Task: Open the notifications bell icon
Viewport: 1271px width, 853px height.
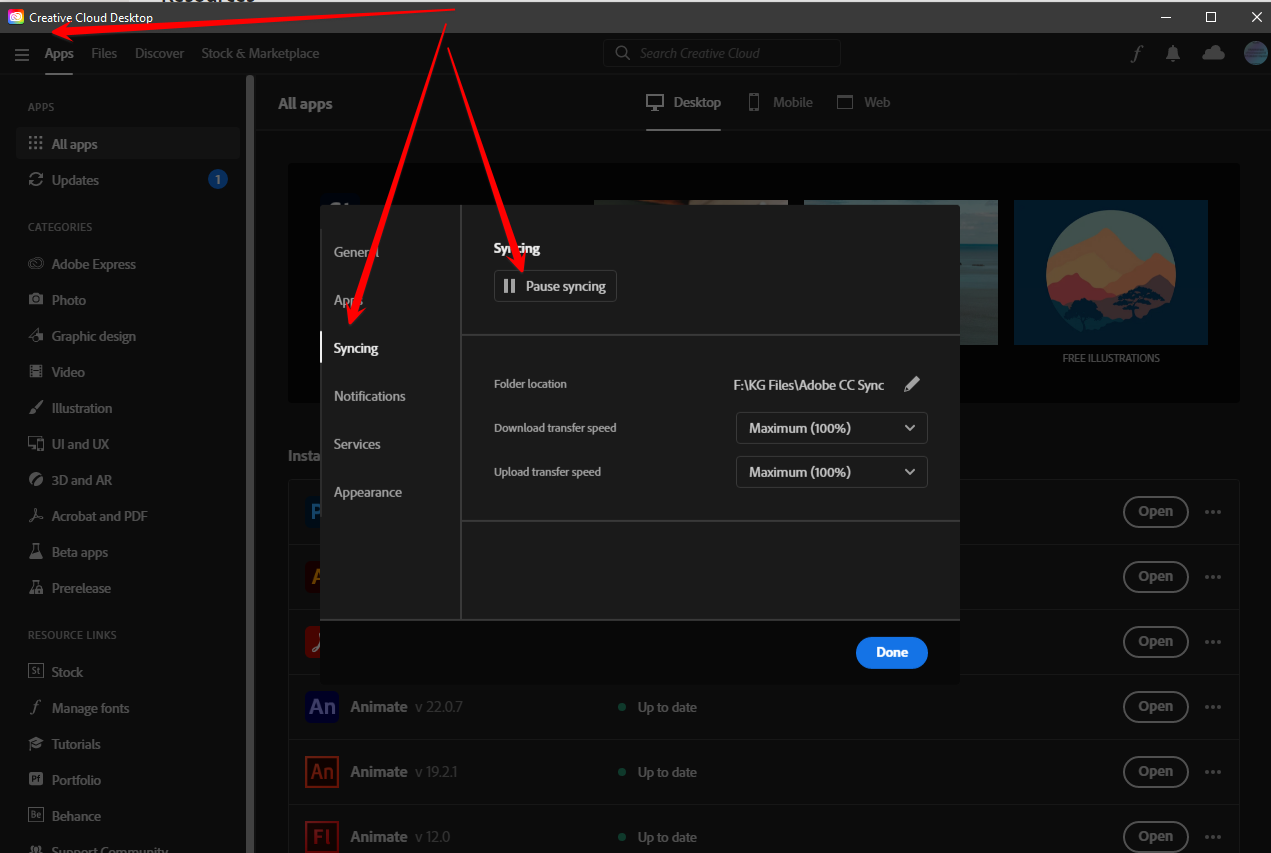Action: 1173,53
